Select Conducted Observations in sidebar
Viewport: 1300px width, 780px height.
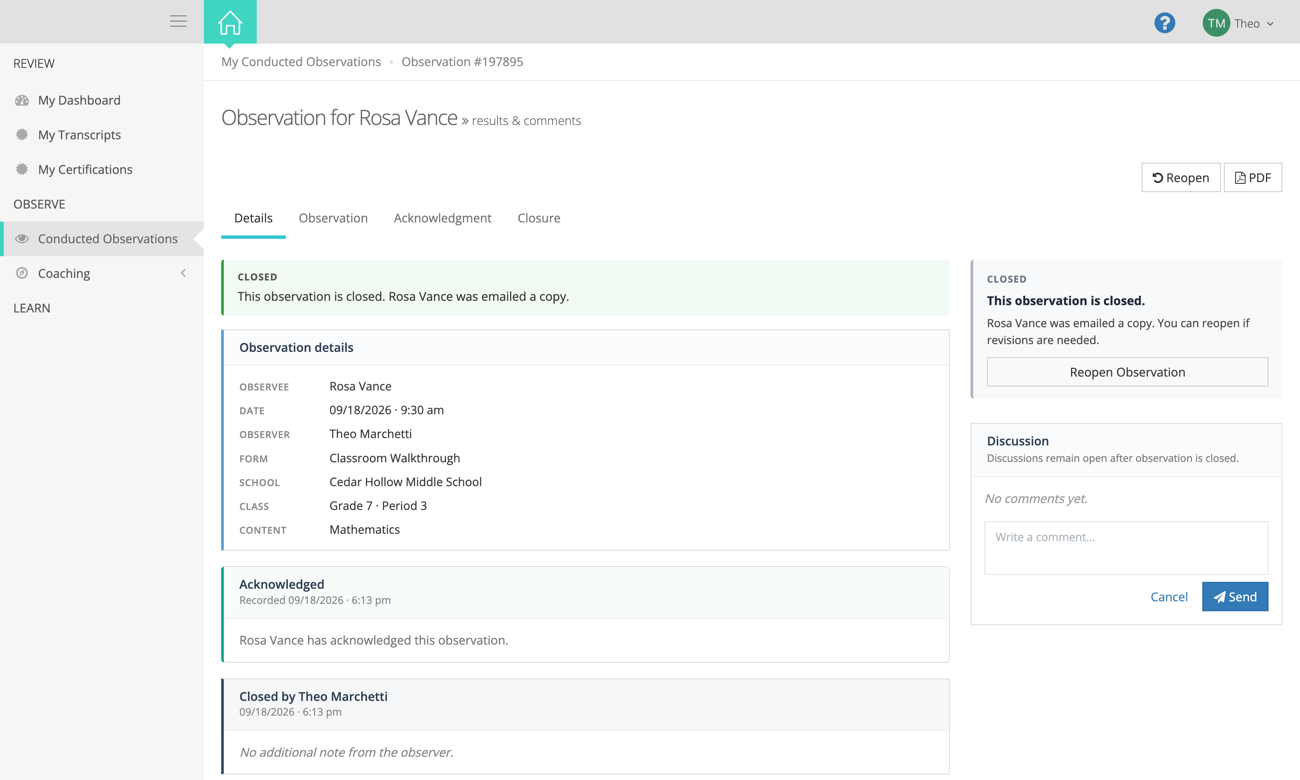(x=108, y=239)
